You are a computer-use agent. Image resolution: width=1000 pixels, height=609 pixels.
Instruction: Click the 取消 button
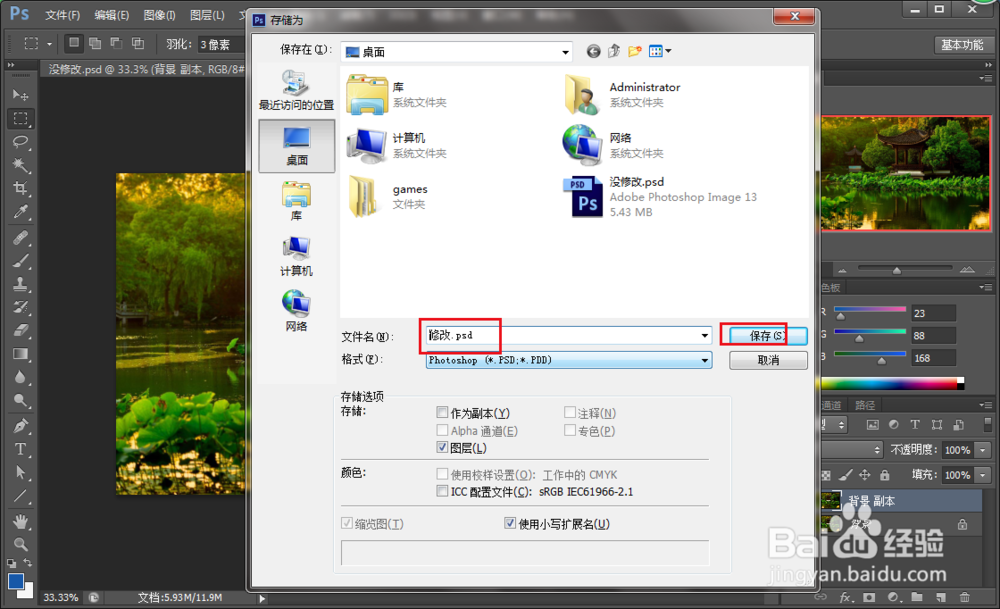pyautogui.click(x=768, y=360)
